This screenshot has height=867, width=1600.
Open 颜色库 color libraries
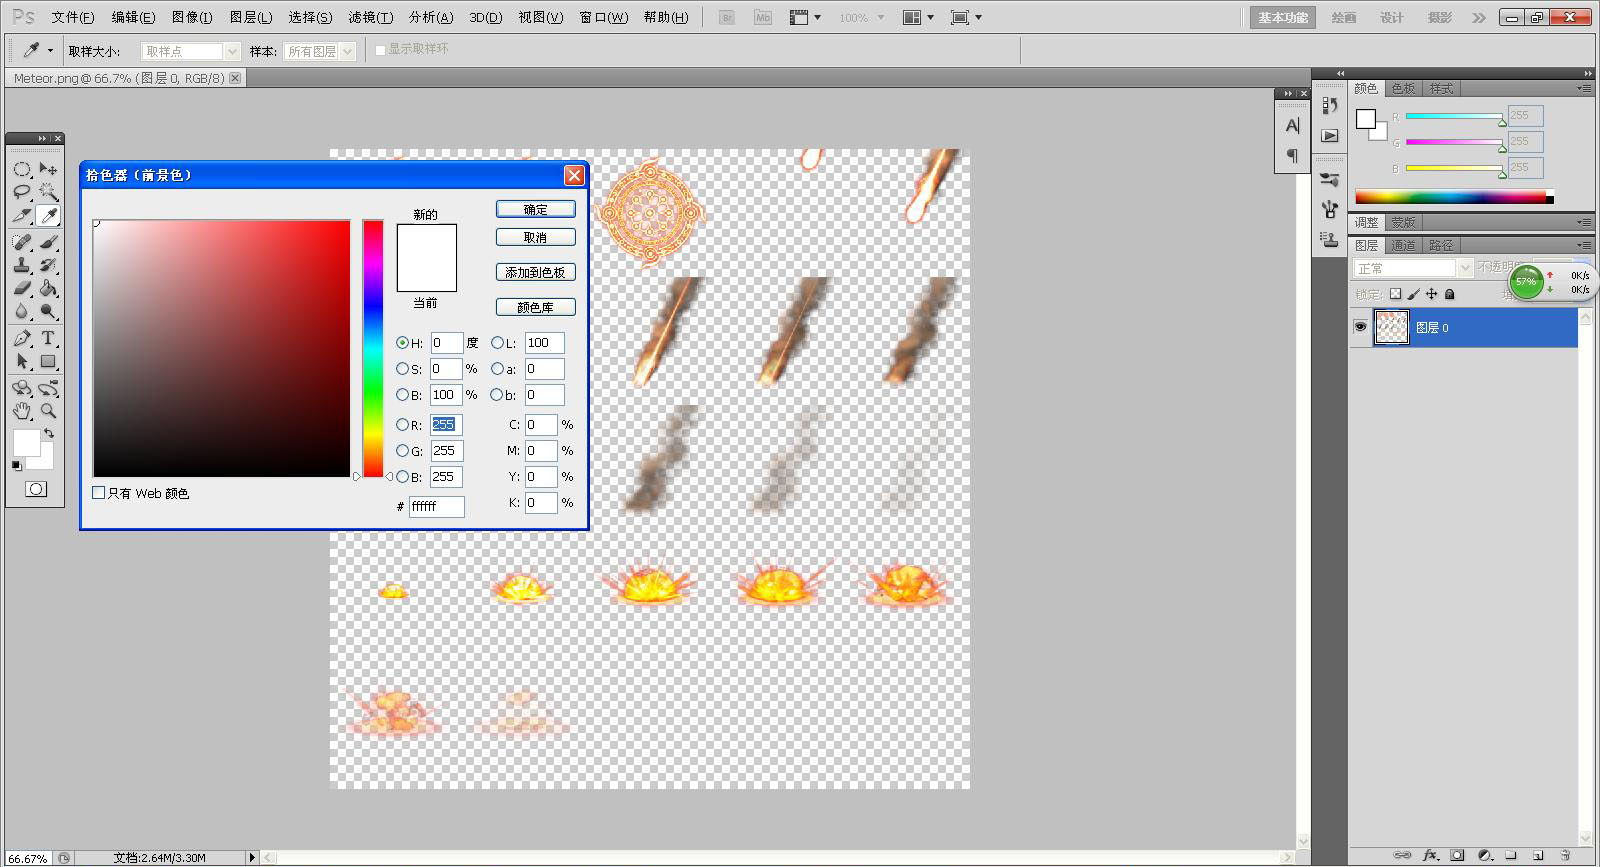tap(536, 307)
